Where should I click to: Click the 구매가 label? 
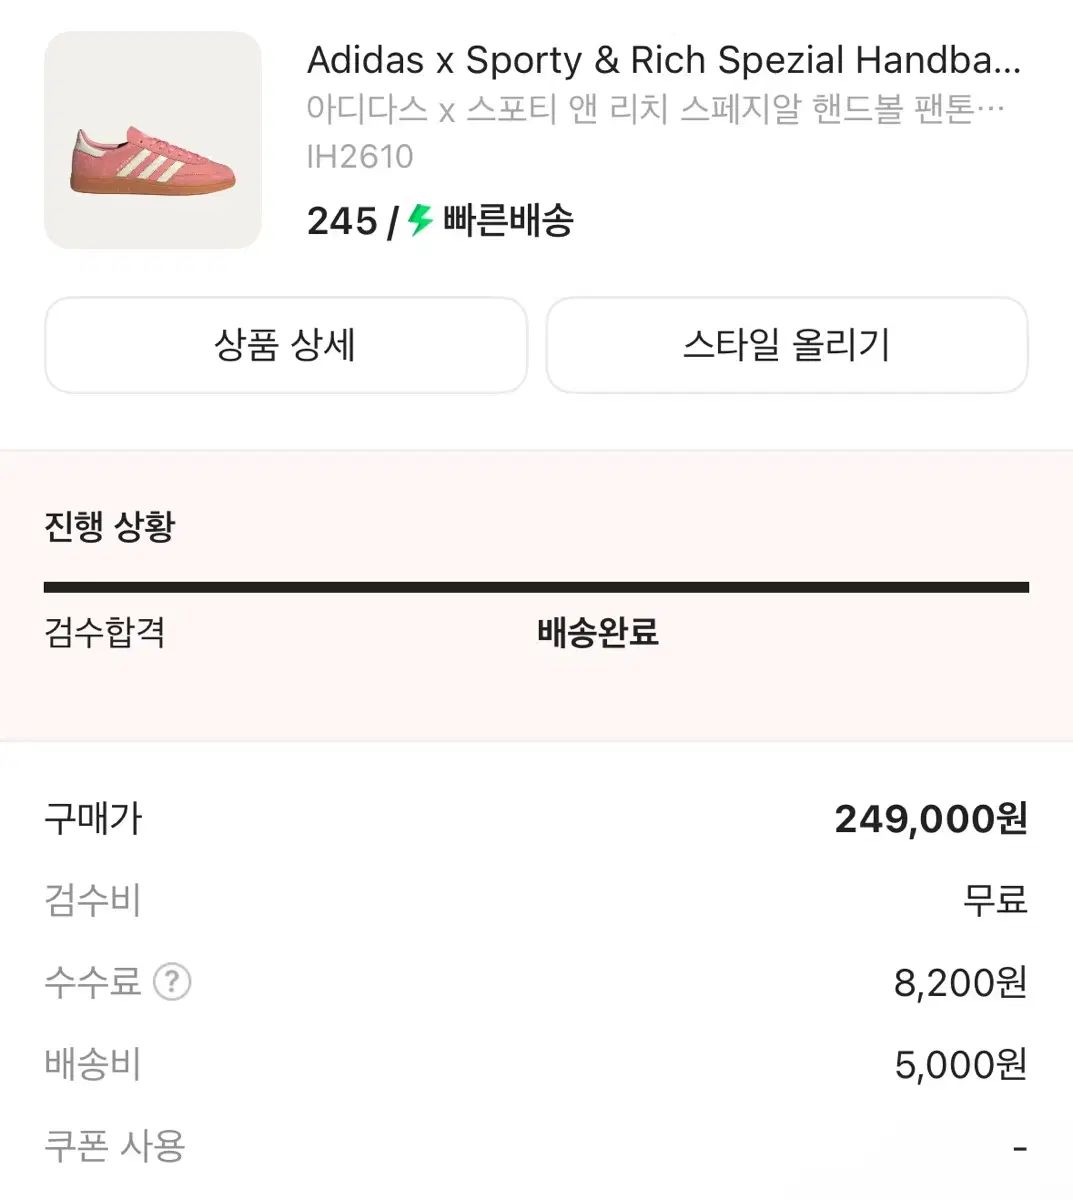tap(94, 819)
